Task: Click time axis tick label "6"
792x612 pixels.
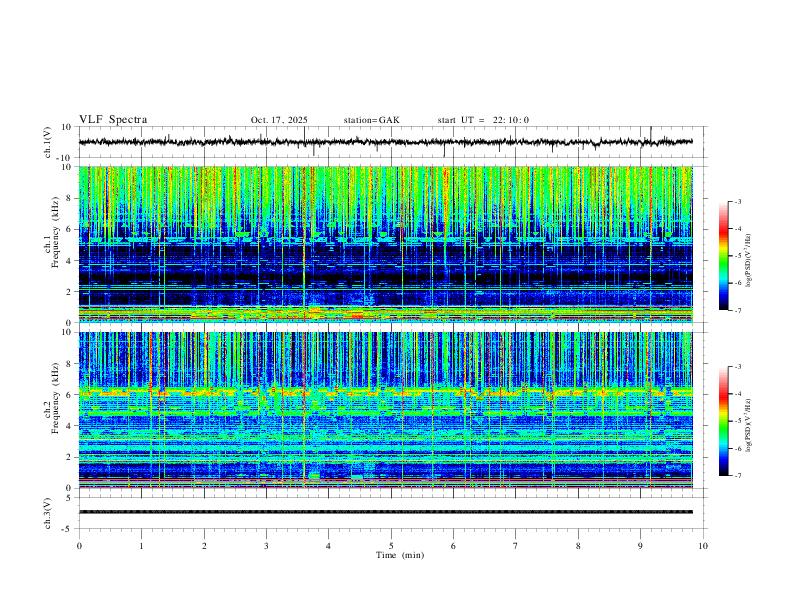Action: pos(454,546)
